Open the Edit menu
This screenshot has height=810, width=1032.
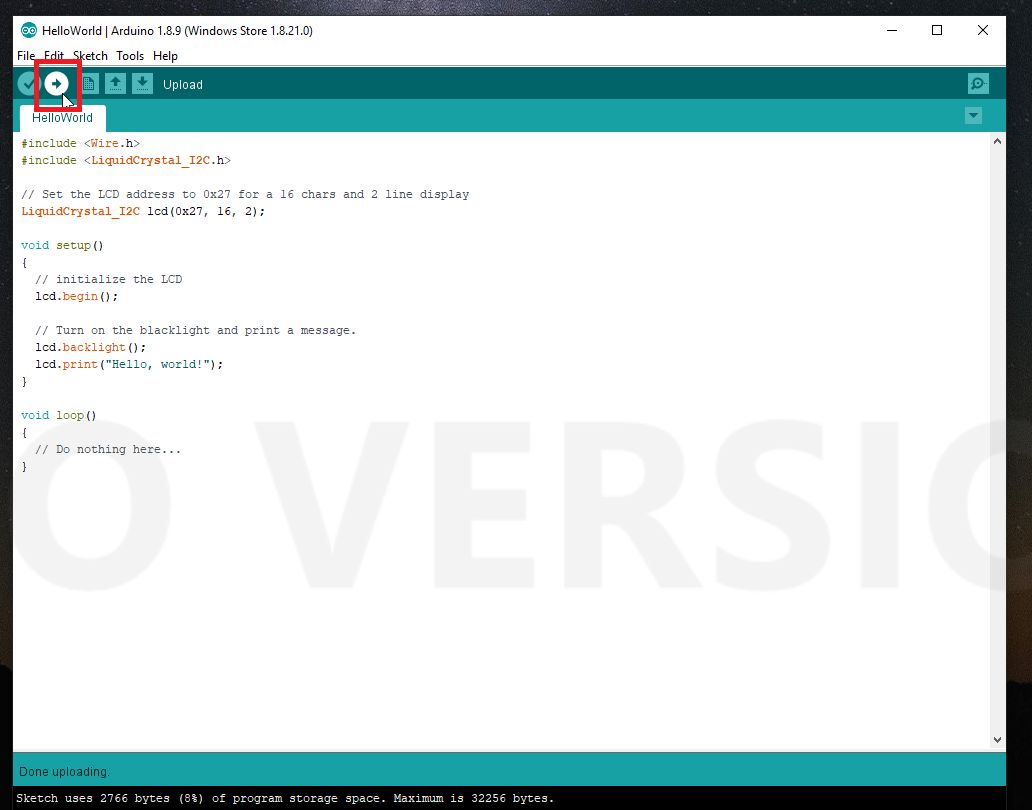(x=54, y=56)
